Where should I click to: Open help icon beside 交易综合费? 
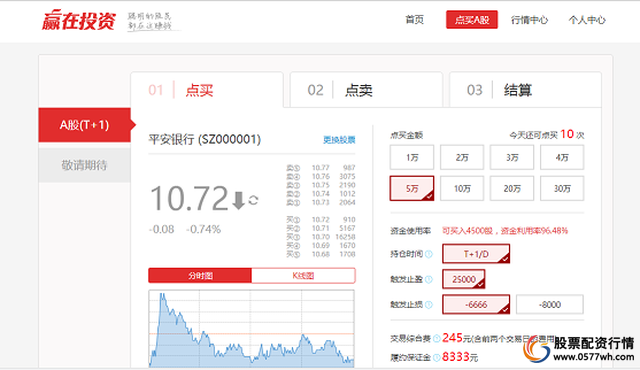[x=436, y=338]
